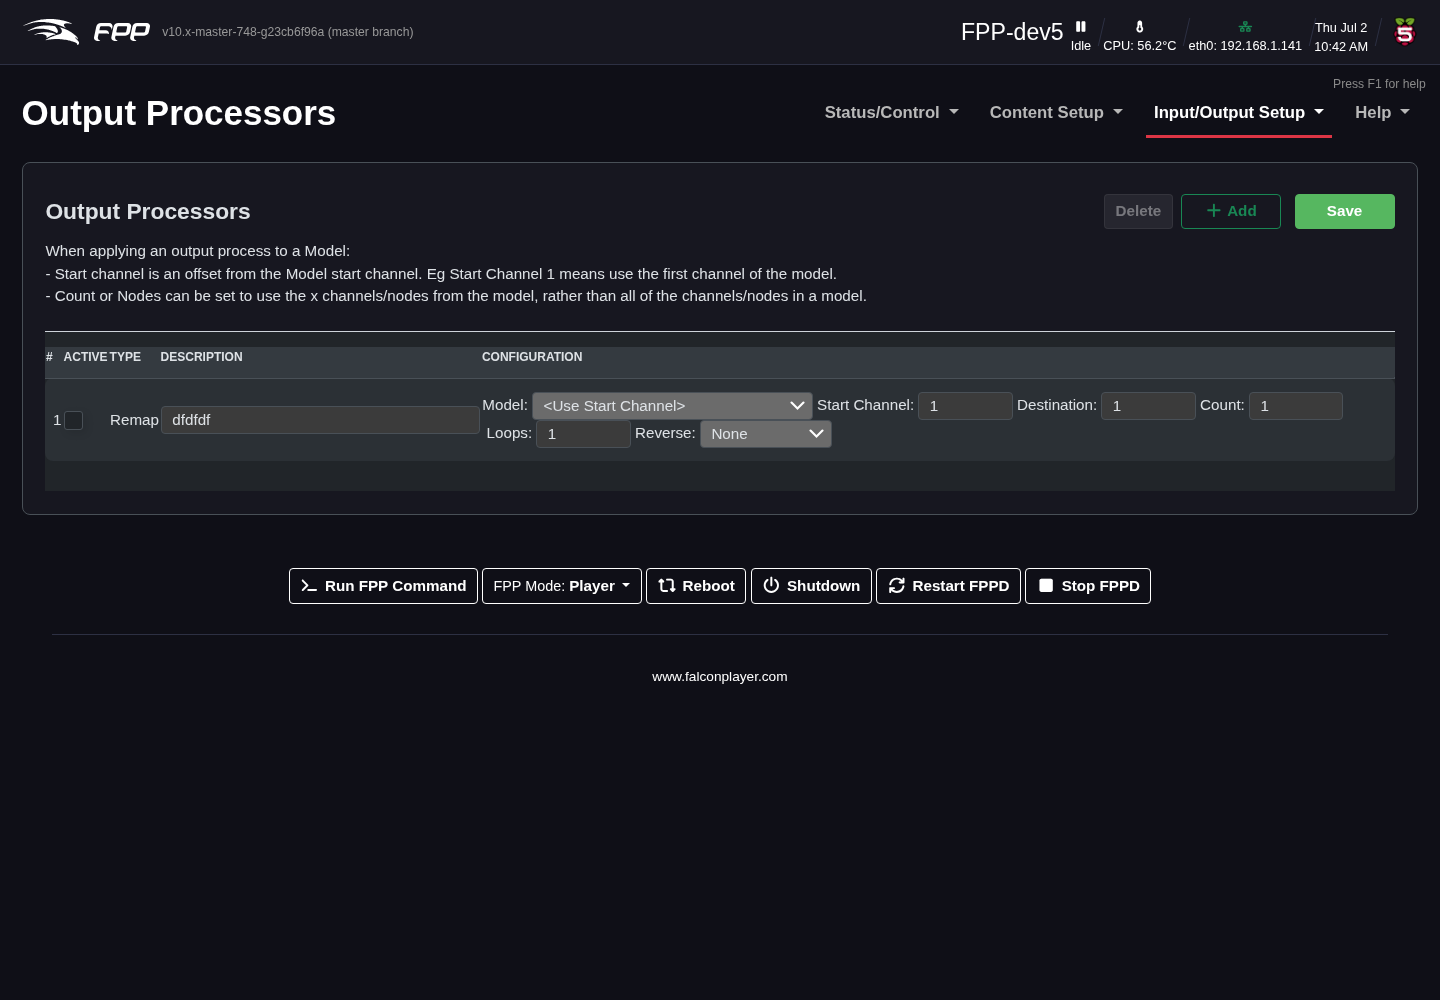Viewport: 1440px width, 1000px height.
Task: Open the Content Setup menu
Action: [x=1056, y=113]
